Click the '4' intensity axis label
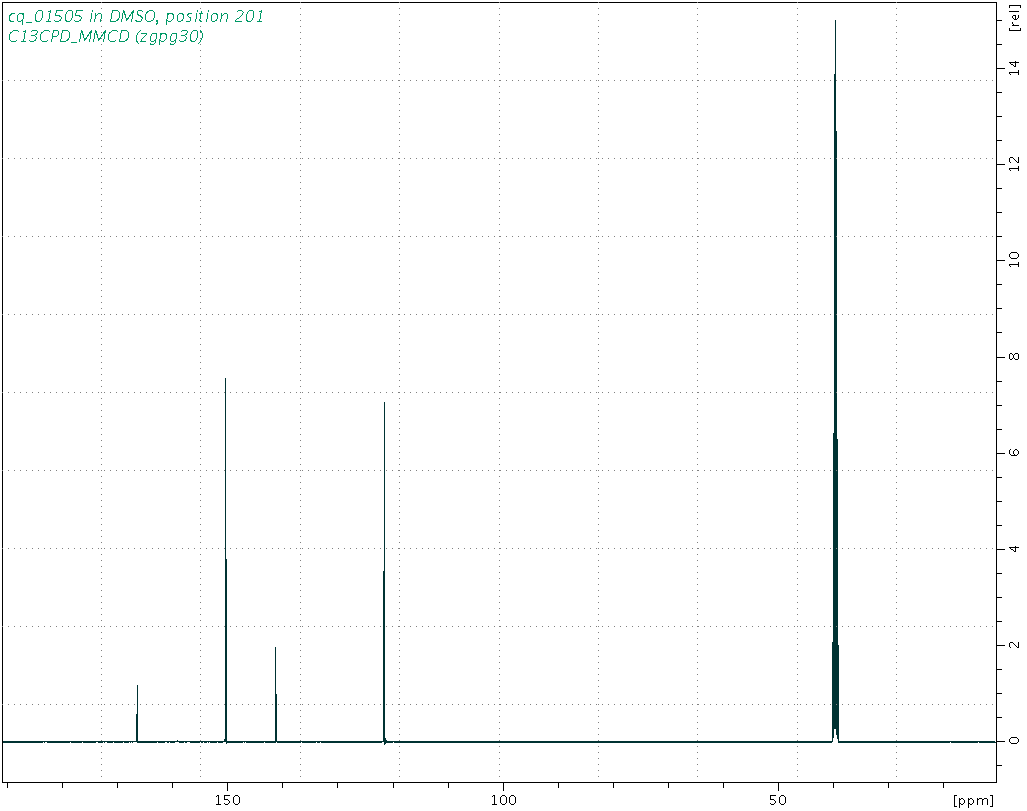 [1014, 548]
